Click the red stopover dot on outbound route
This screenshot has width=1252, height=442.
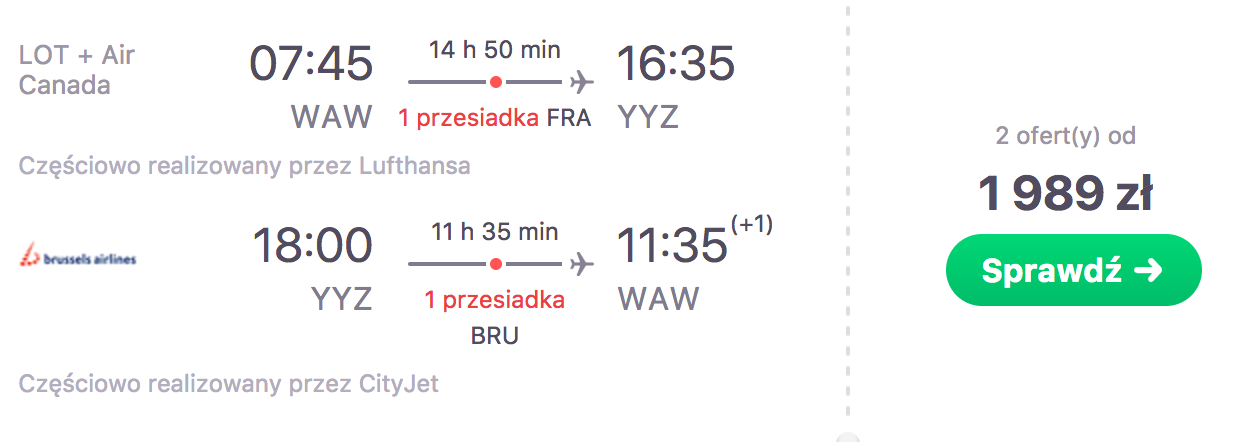tap(495, 81)
